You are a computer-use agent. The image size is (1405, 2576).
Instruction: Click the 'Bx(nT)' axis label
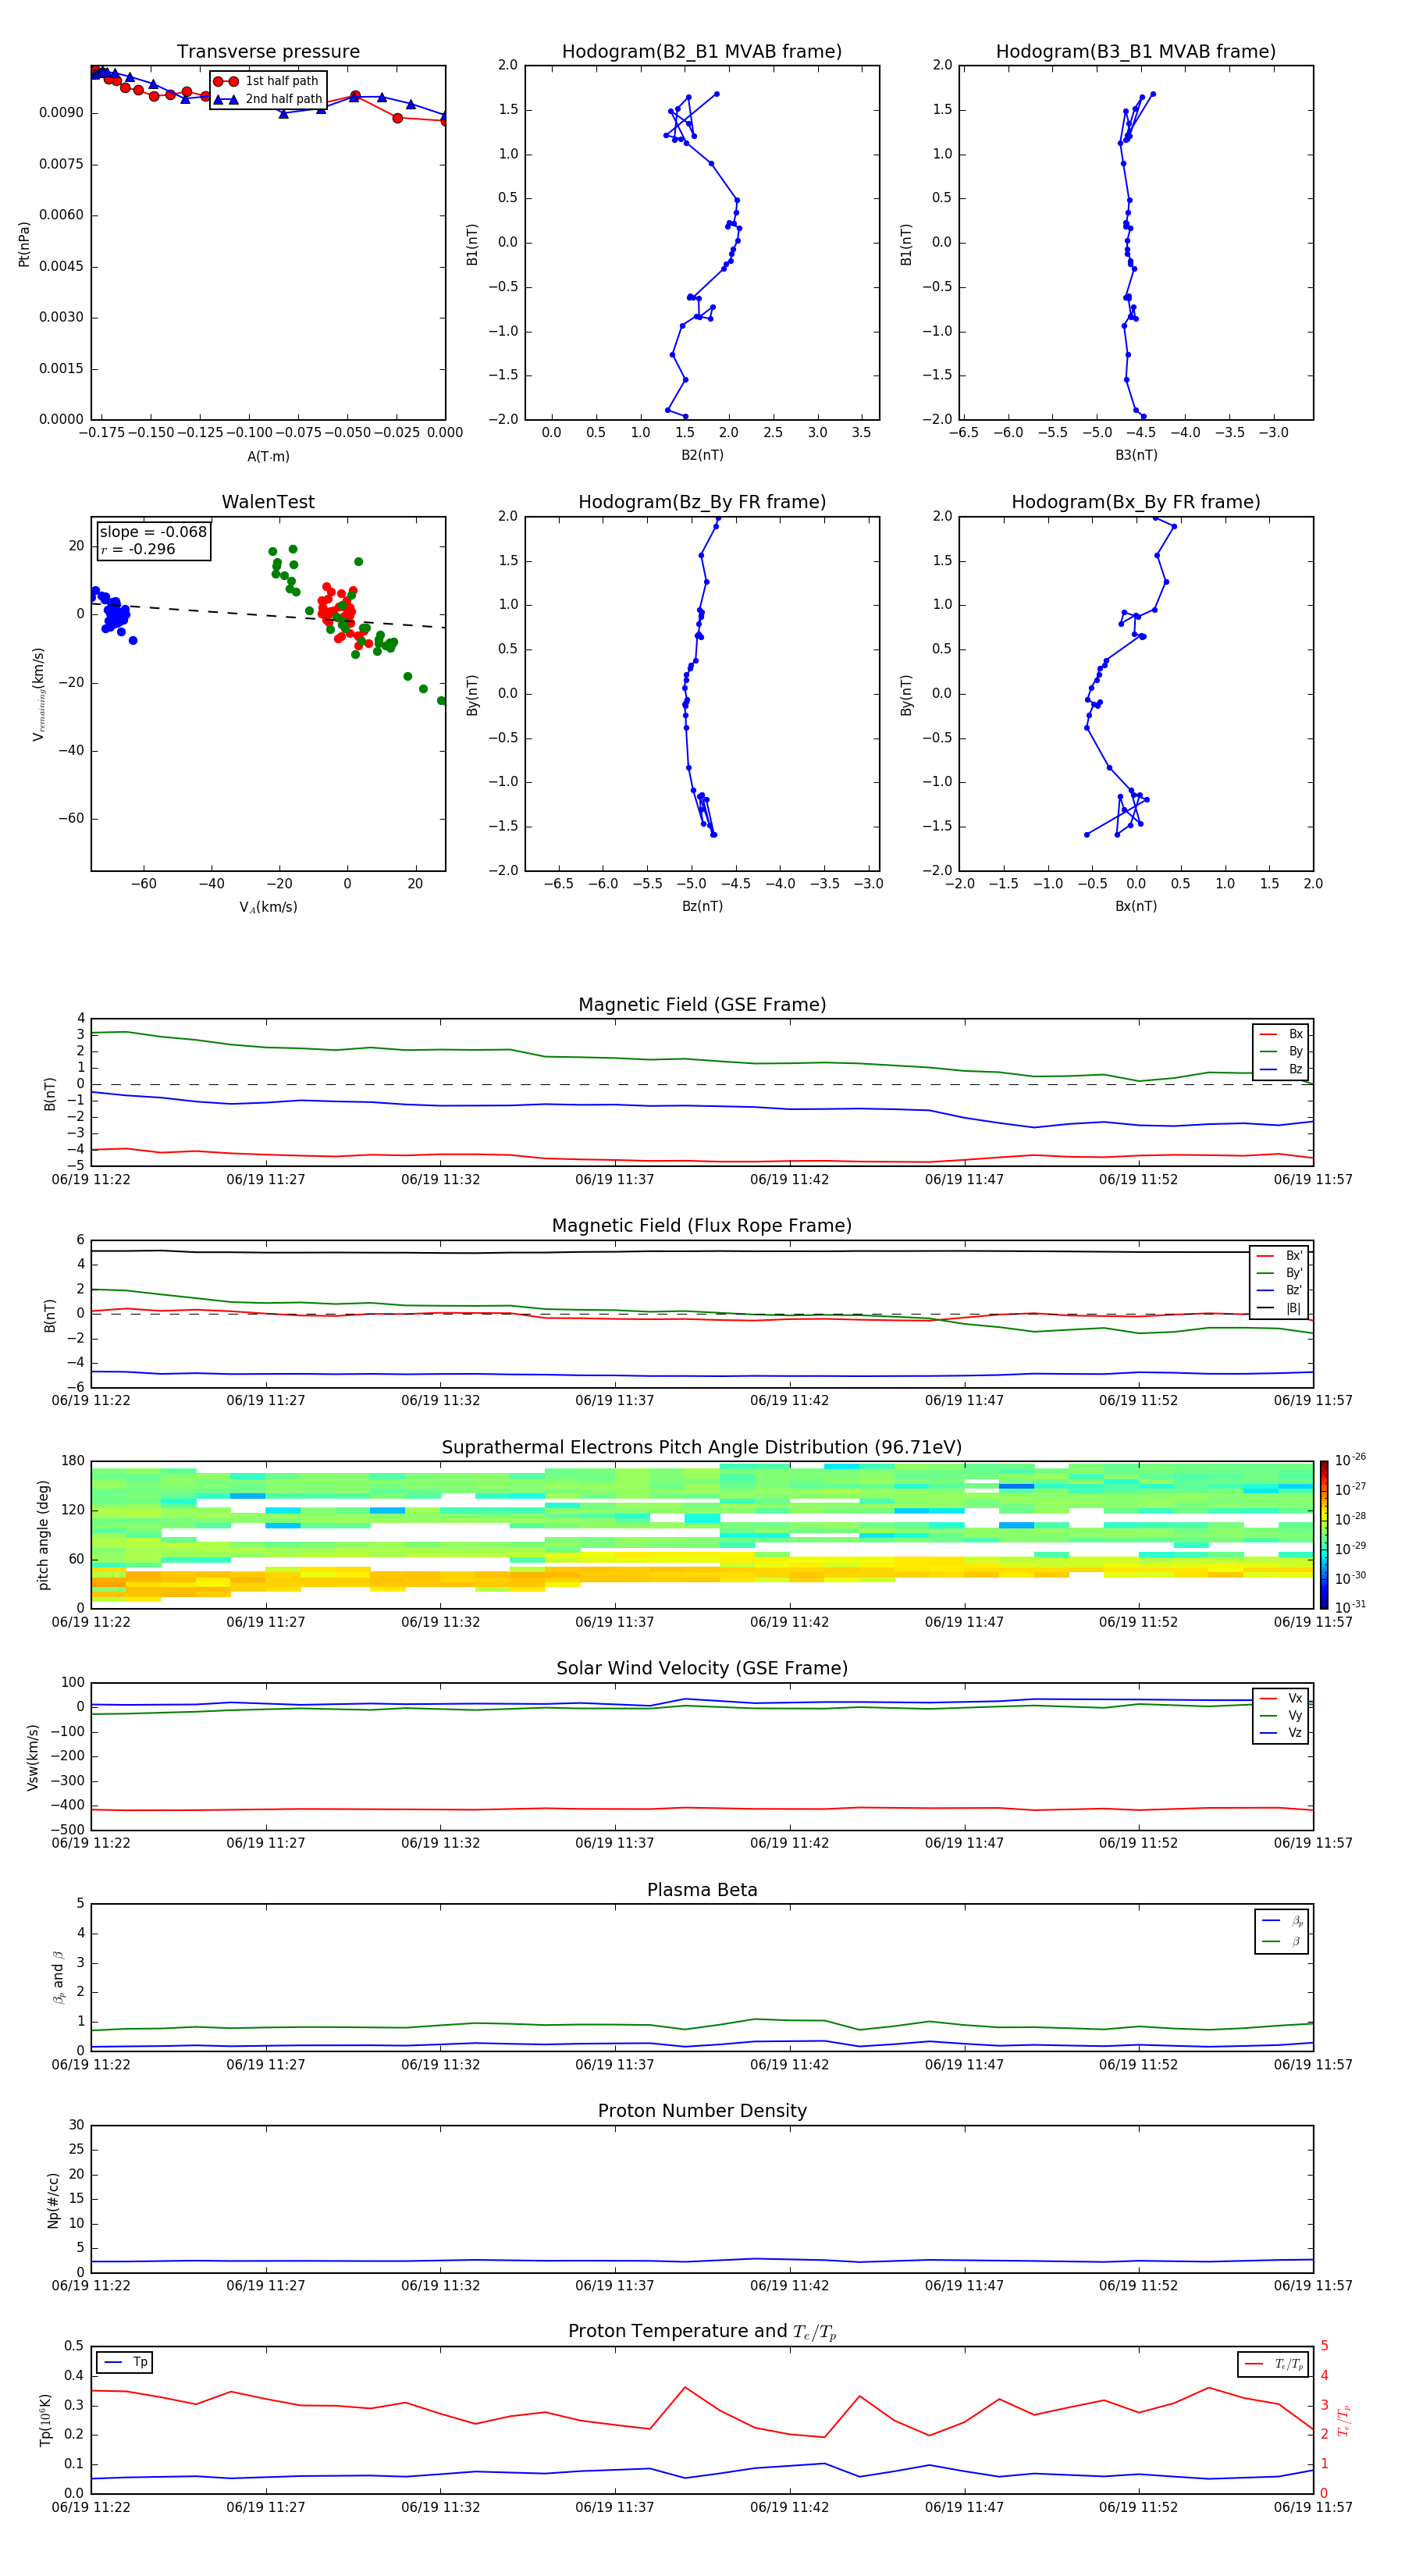[1136, 906]
